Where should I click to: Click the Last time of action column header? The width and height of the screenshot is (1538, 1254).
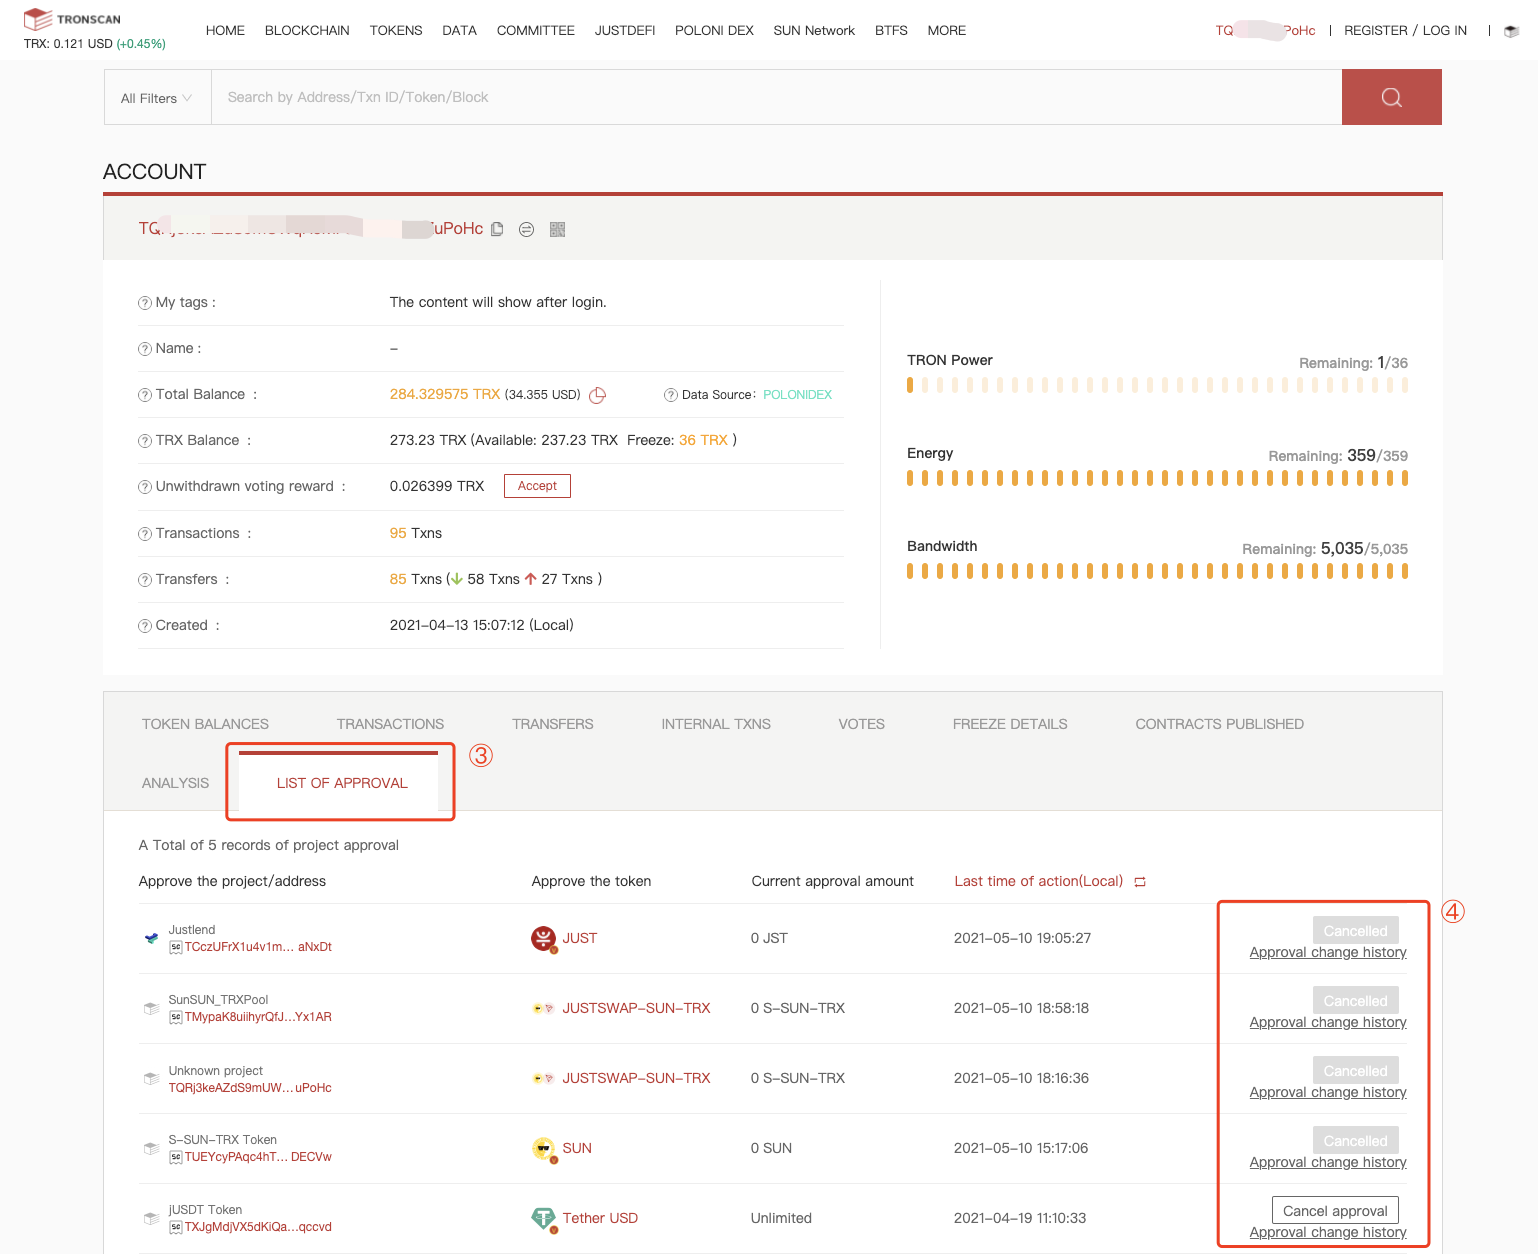click(1038, 882)
